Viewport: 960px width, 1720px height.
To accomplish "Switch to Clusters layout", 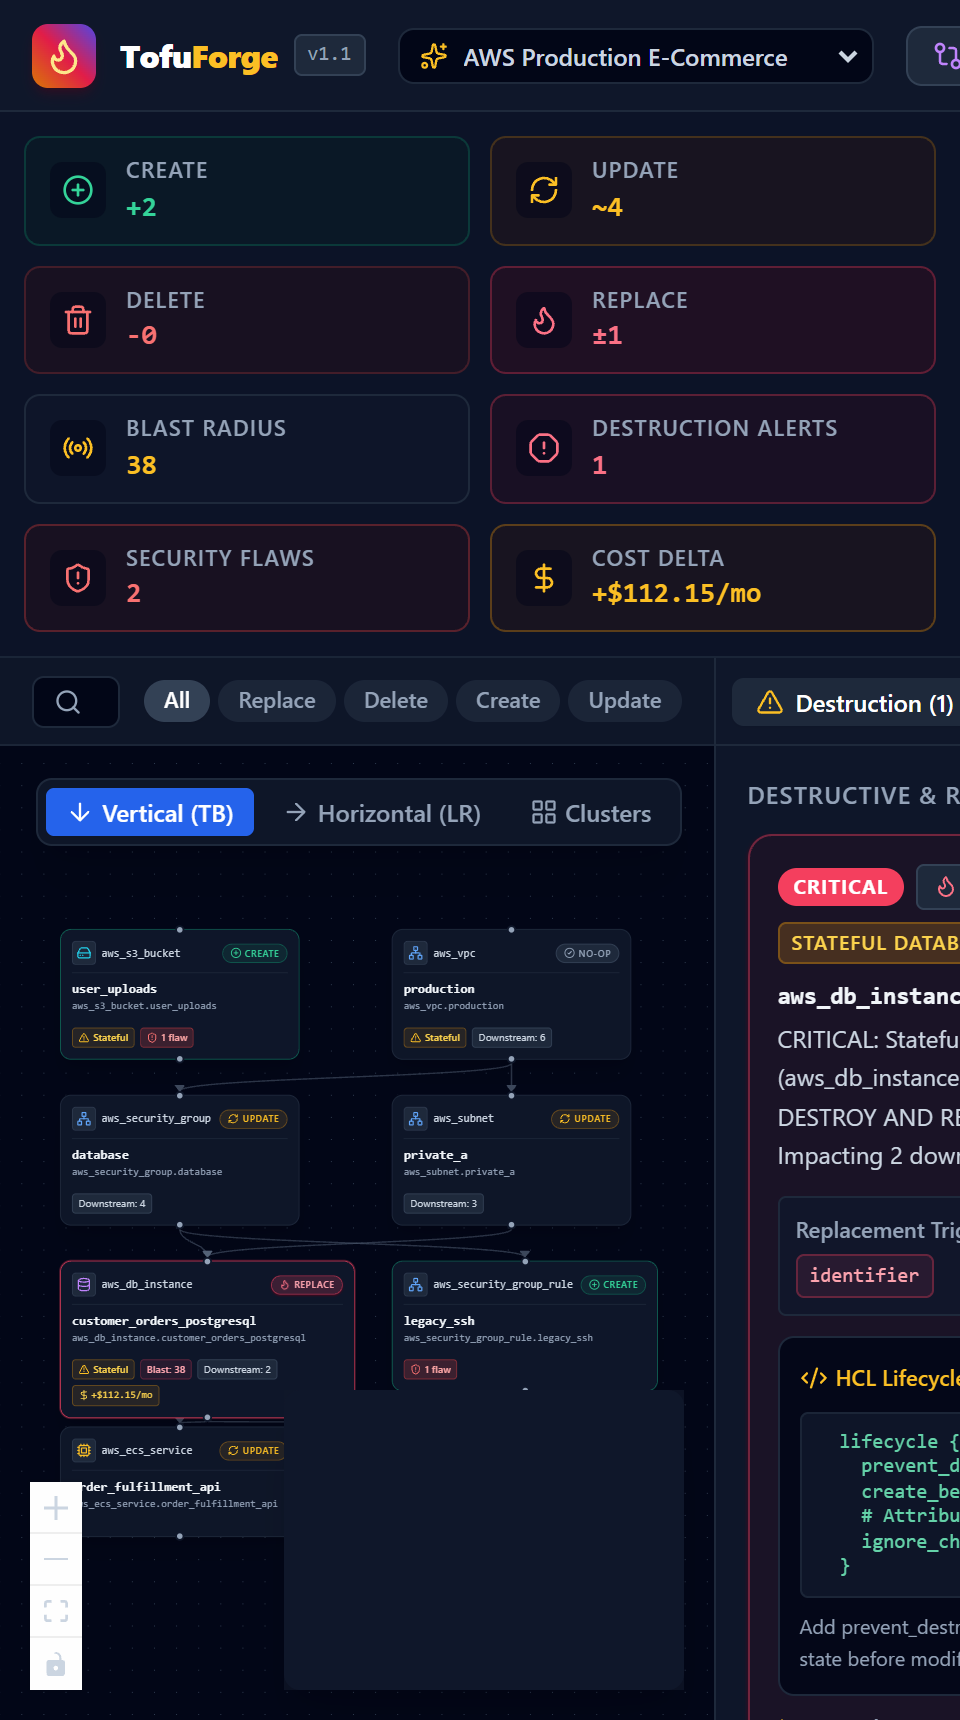I will (591, 813).
